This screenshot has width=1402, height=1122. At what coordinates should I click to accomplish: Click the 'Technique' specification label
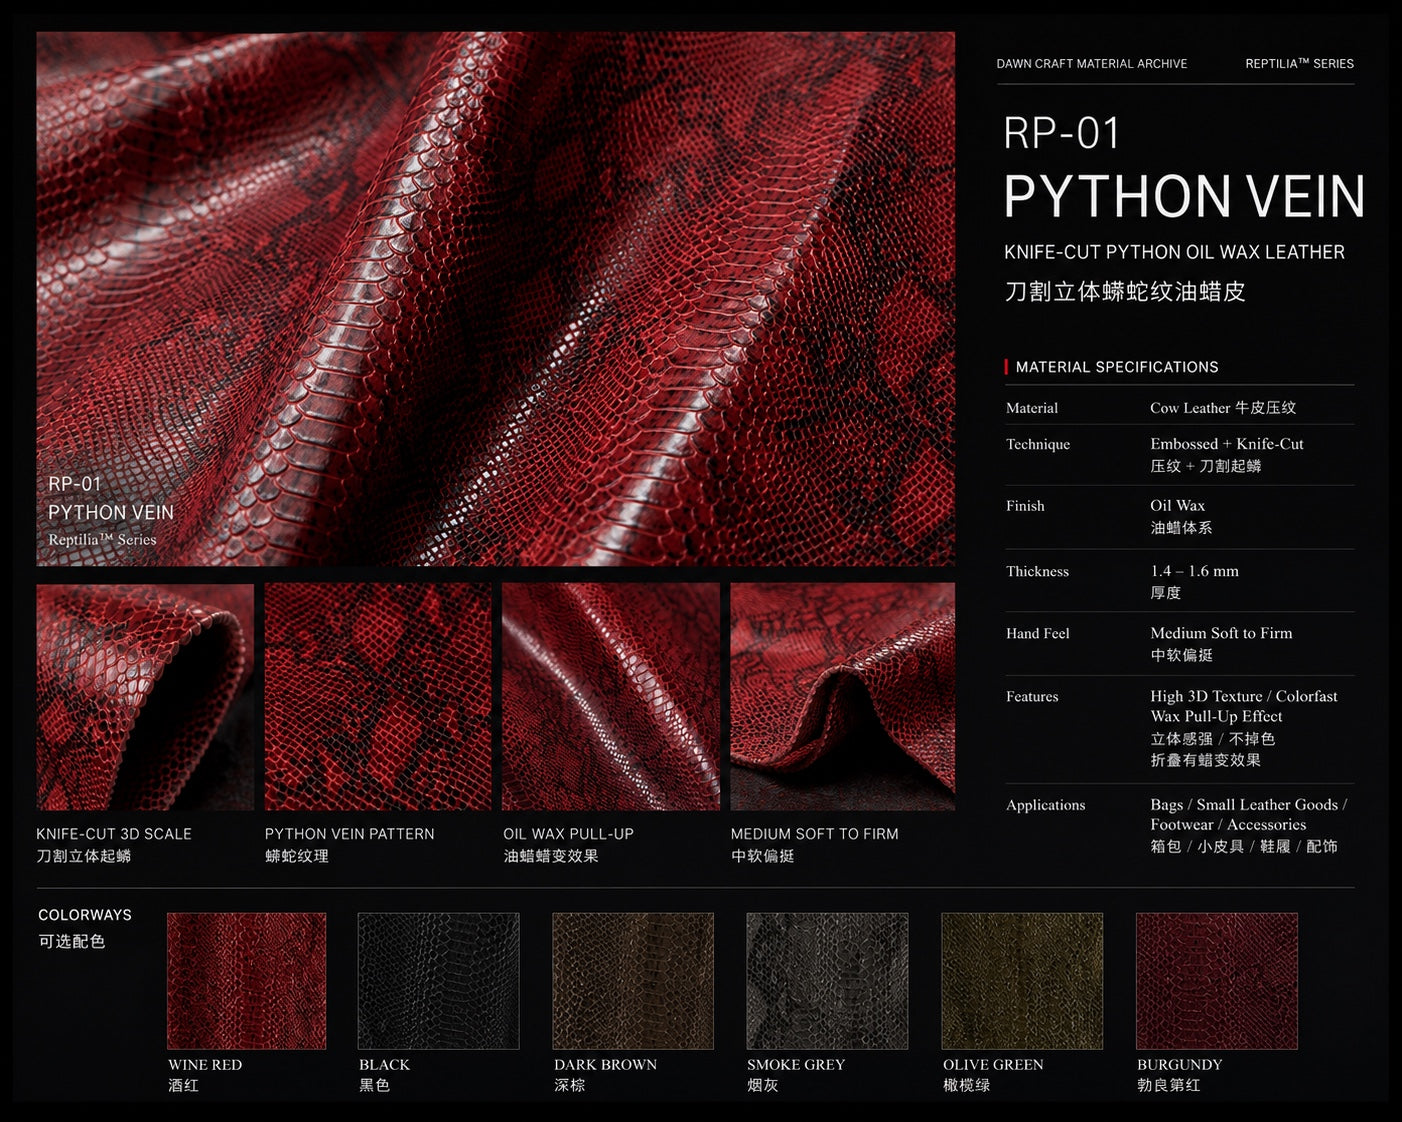[x=1038, y=444]
